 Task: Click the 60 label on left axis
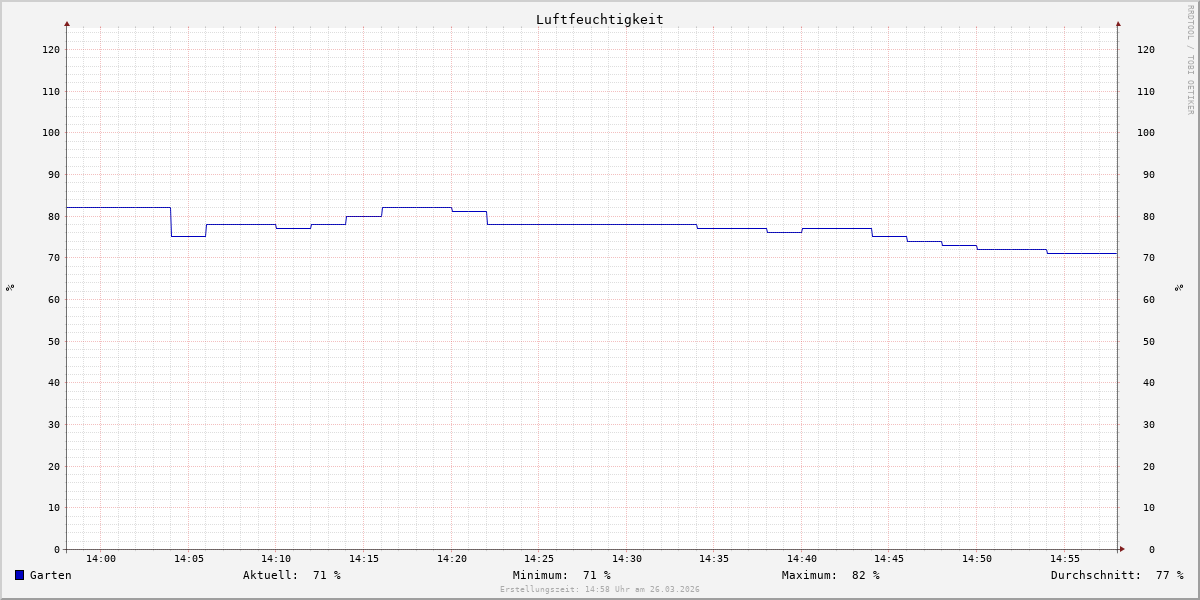pos(54,299)
